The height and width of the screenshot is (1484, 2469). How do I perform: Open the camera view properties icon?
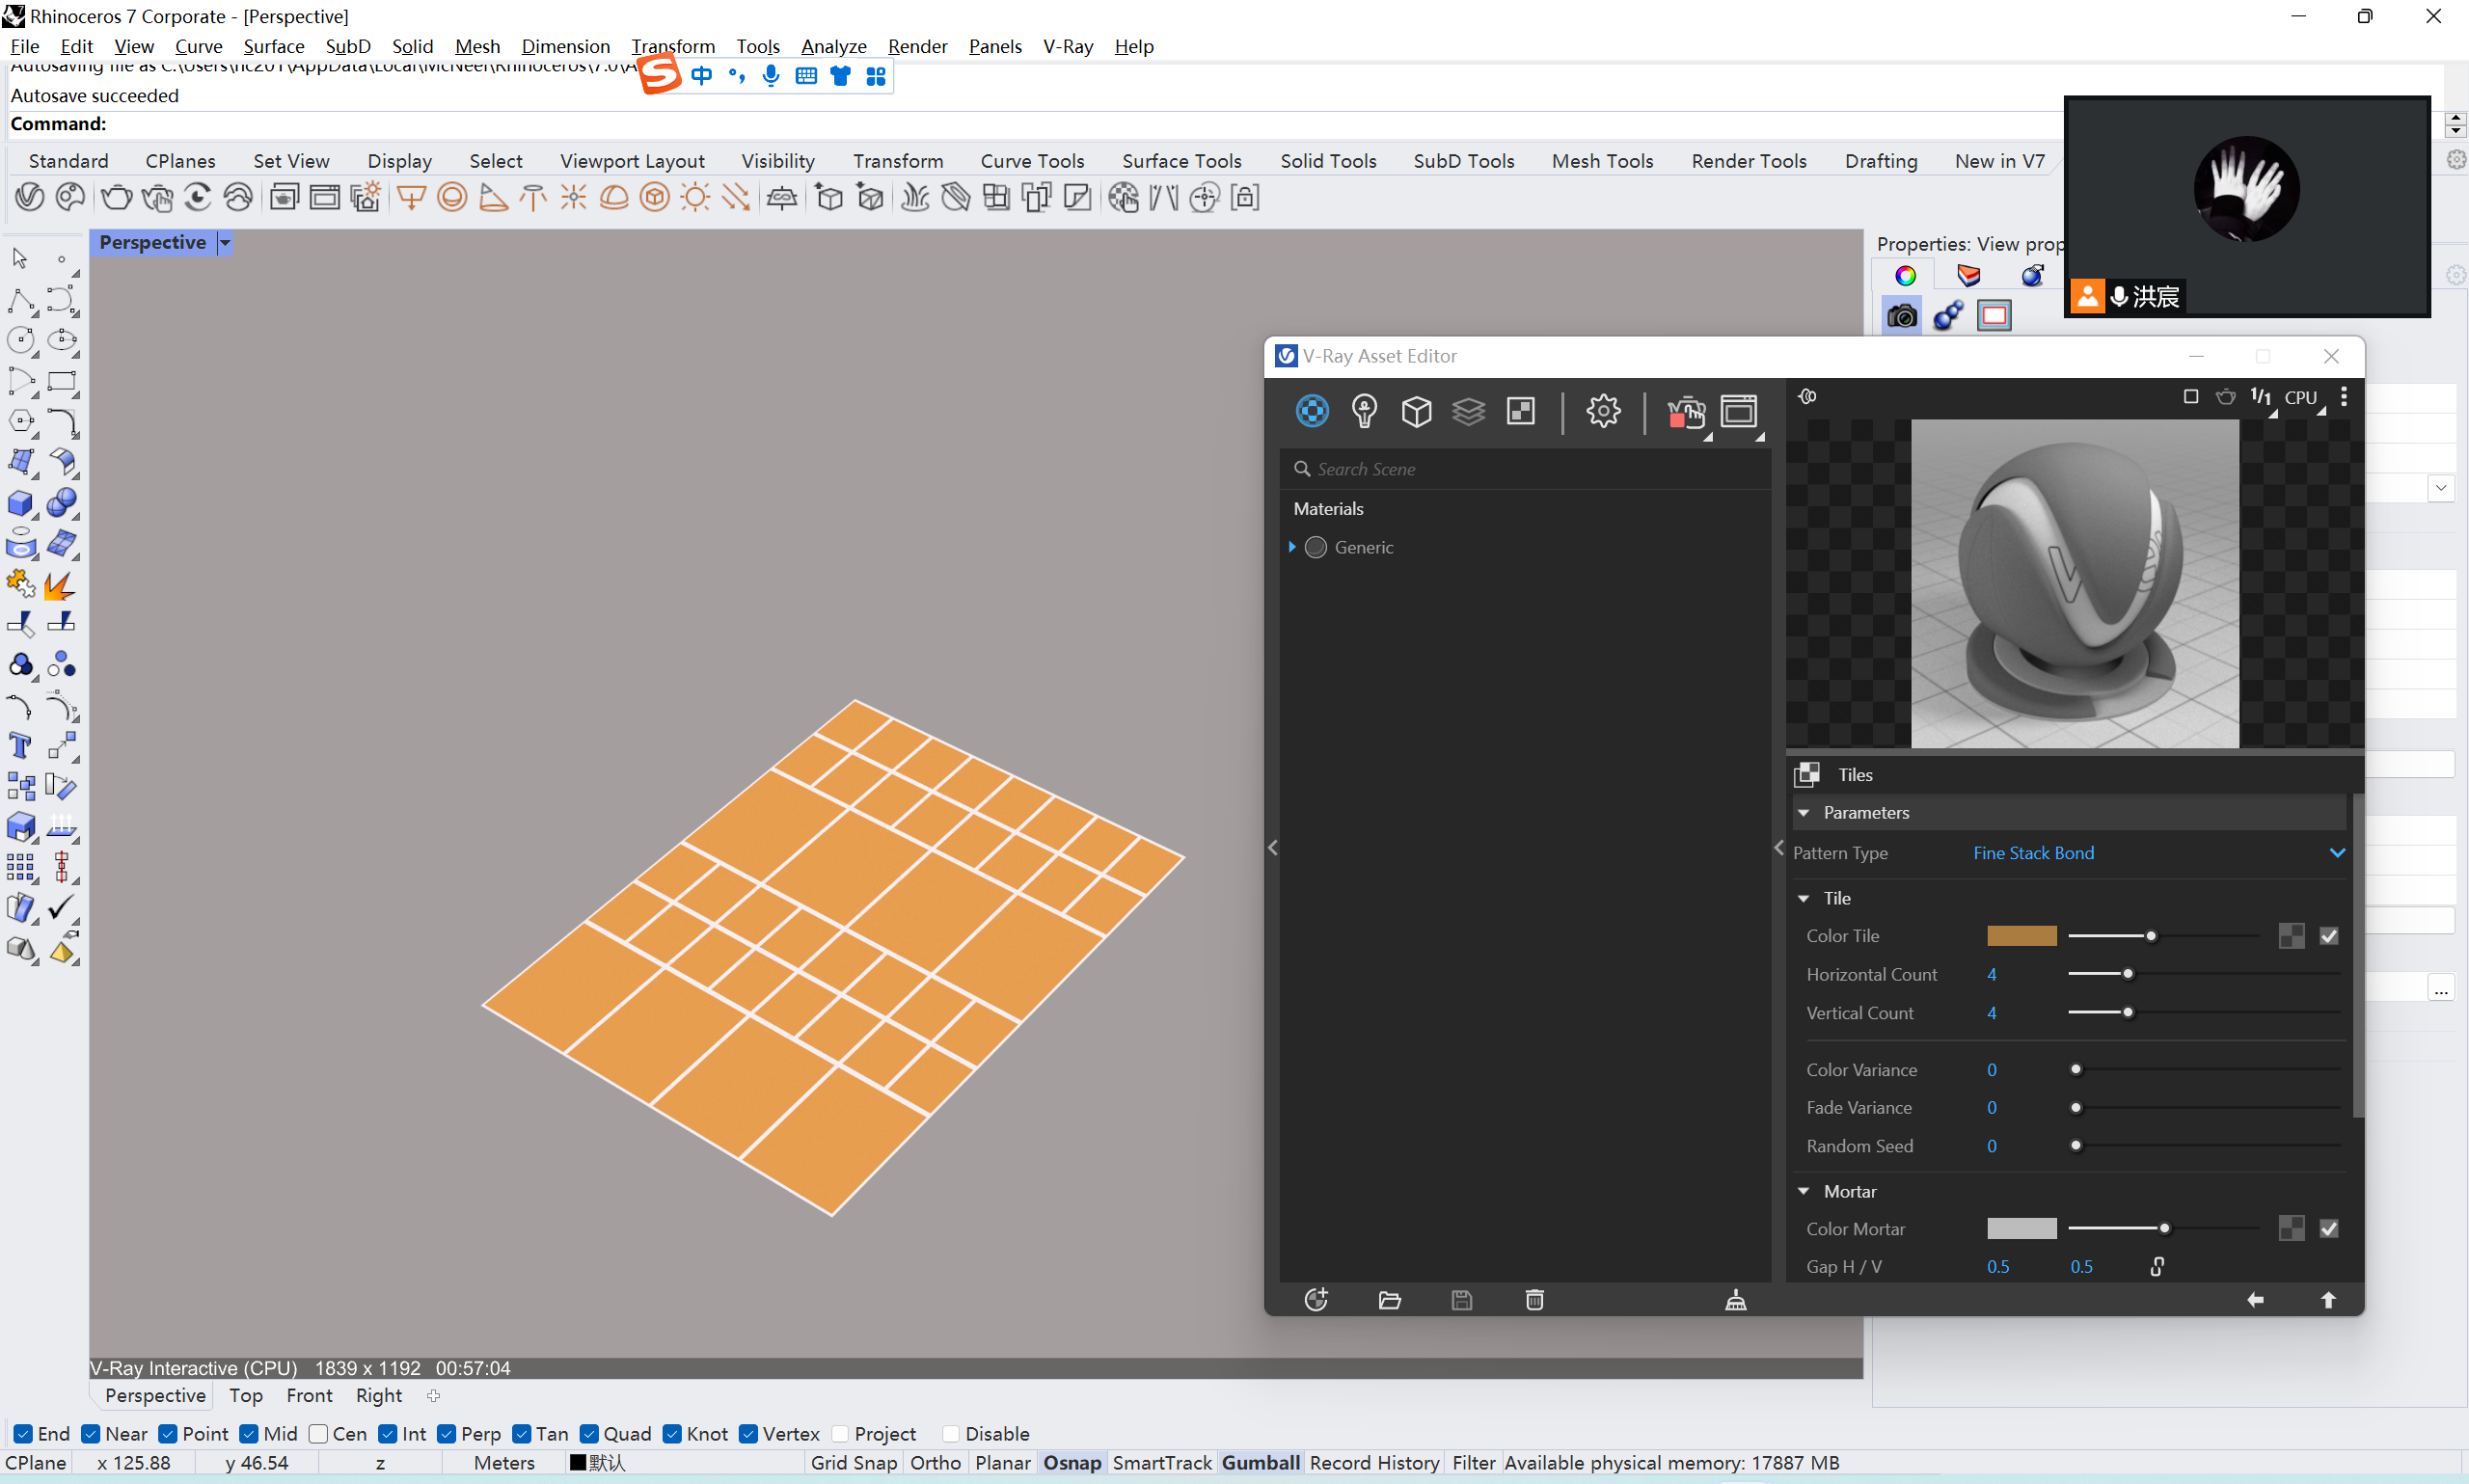(1901, 316)
